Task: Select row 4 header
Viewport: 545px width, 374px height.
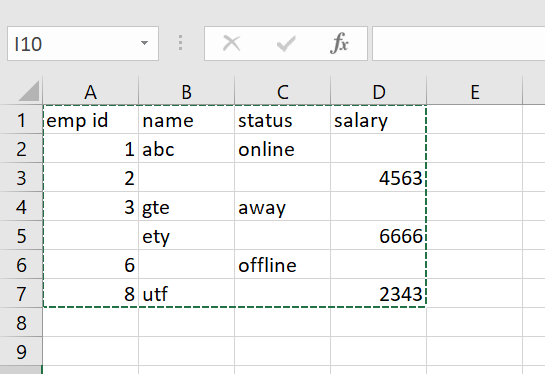Action: pos(21,206)
